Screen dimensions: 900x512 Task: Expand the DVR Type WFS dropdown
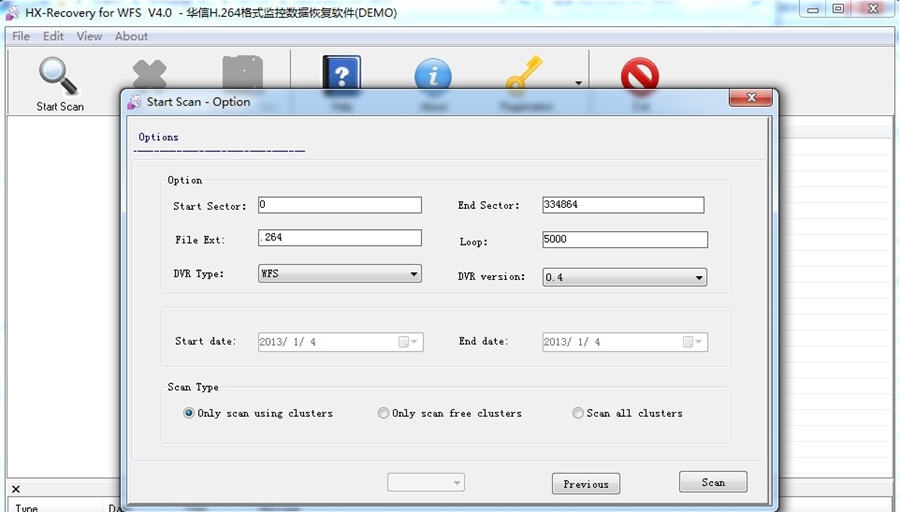[x=340, y=274]
